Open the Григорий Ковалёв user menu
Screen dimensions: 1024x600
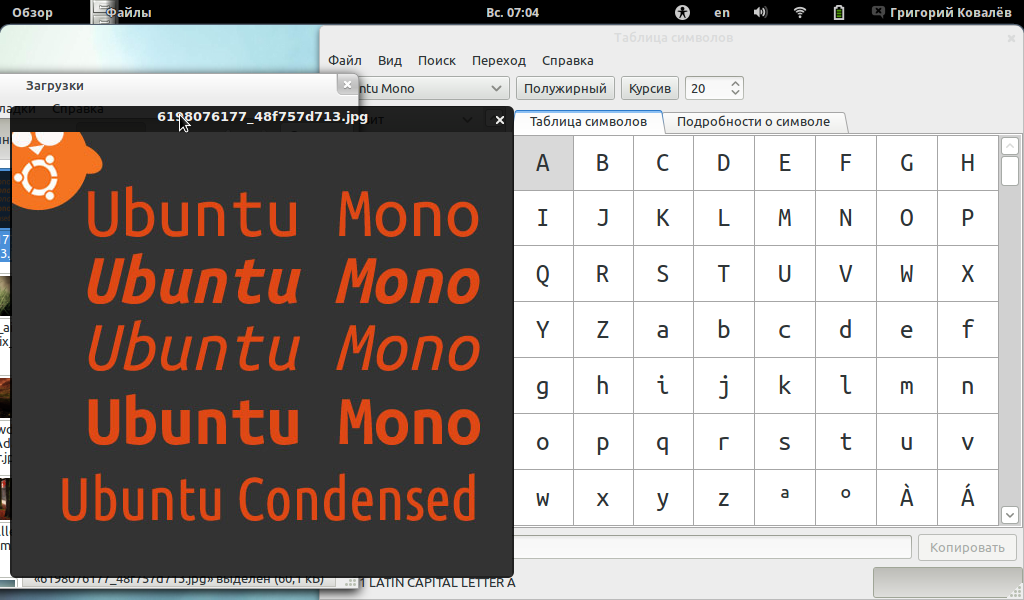[942, 12]
